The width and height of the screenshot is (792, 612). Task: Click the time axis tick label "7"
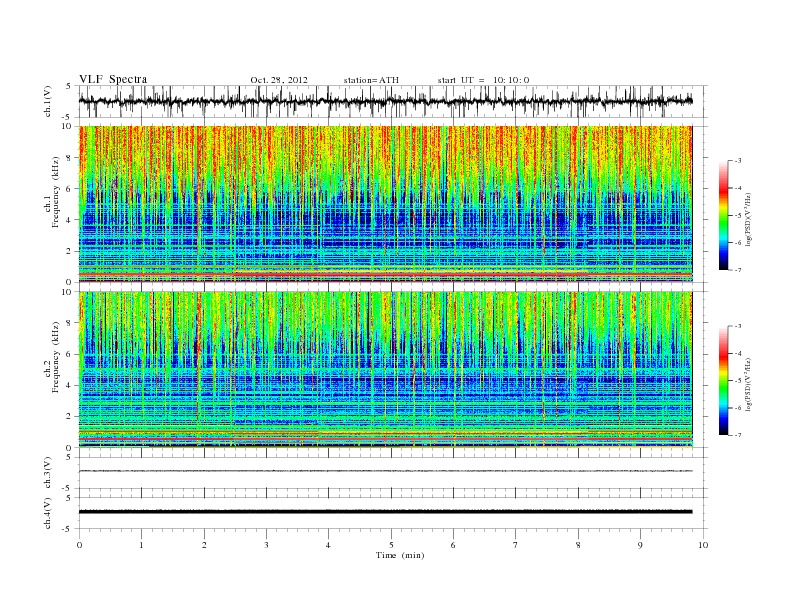pyautogui.click(x=516, y=545)
